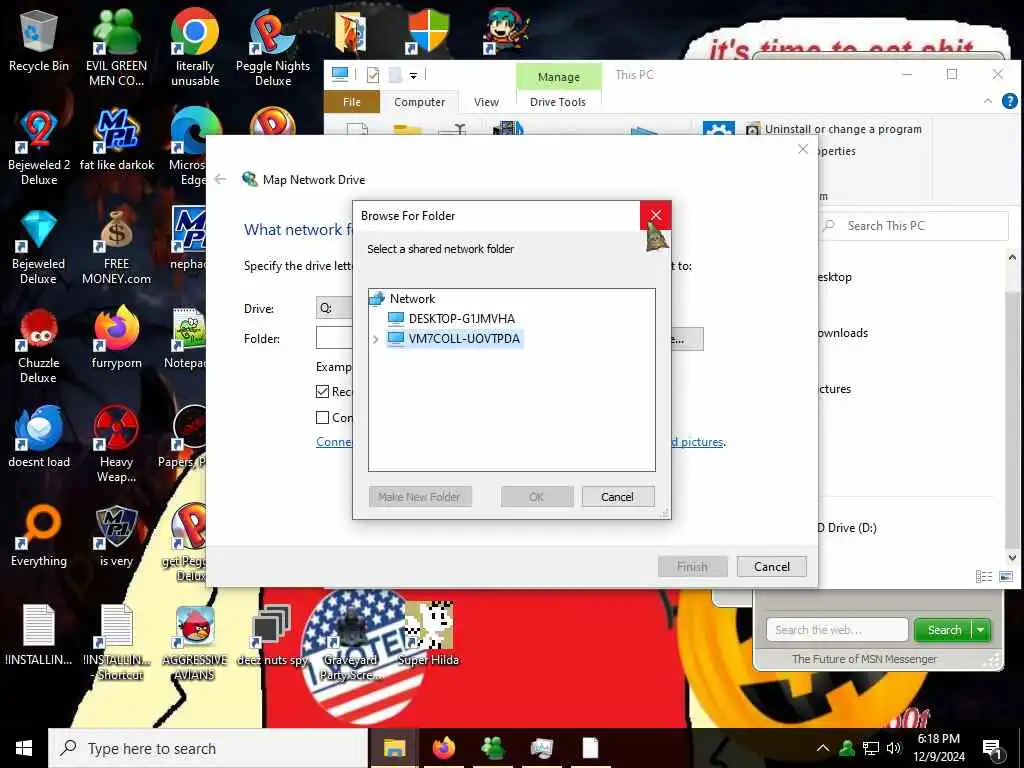The width and height of the screenshot is (1024, 768).
Task: Expand the VM7COLL-UOVTPDA tree node arrow
Action: (376, 339)
